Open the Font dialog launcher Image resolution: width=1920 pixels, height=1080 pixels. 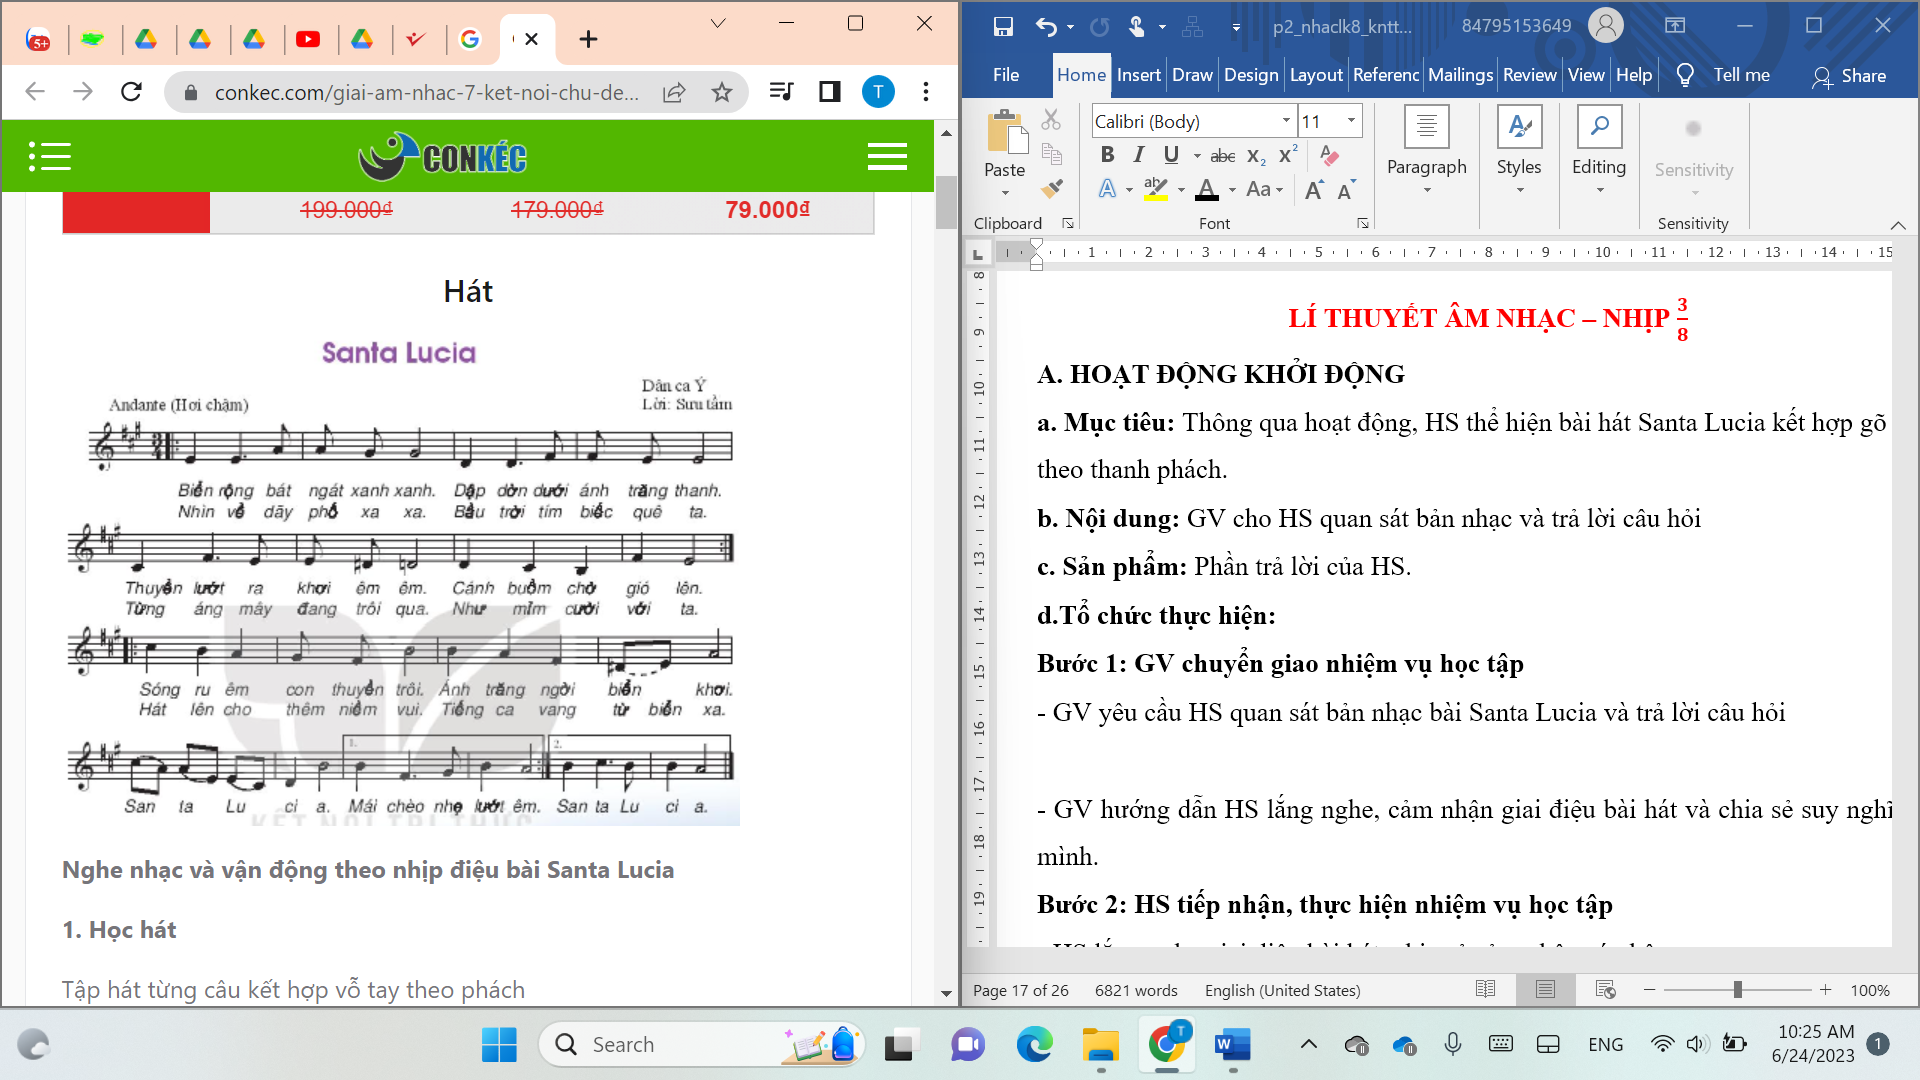click(x=1363, y=223)
